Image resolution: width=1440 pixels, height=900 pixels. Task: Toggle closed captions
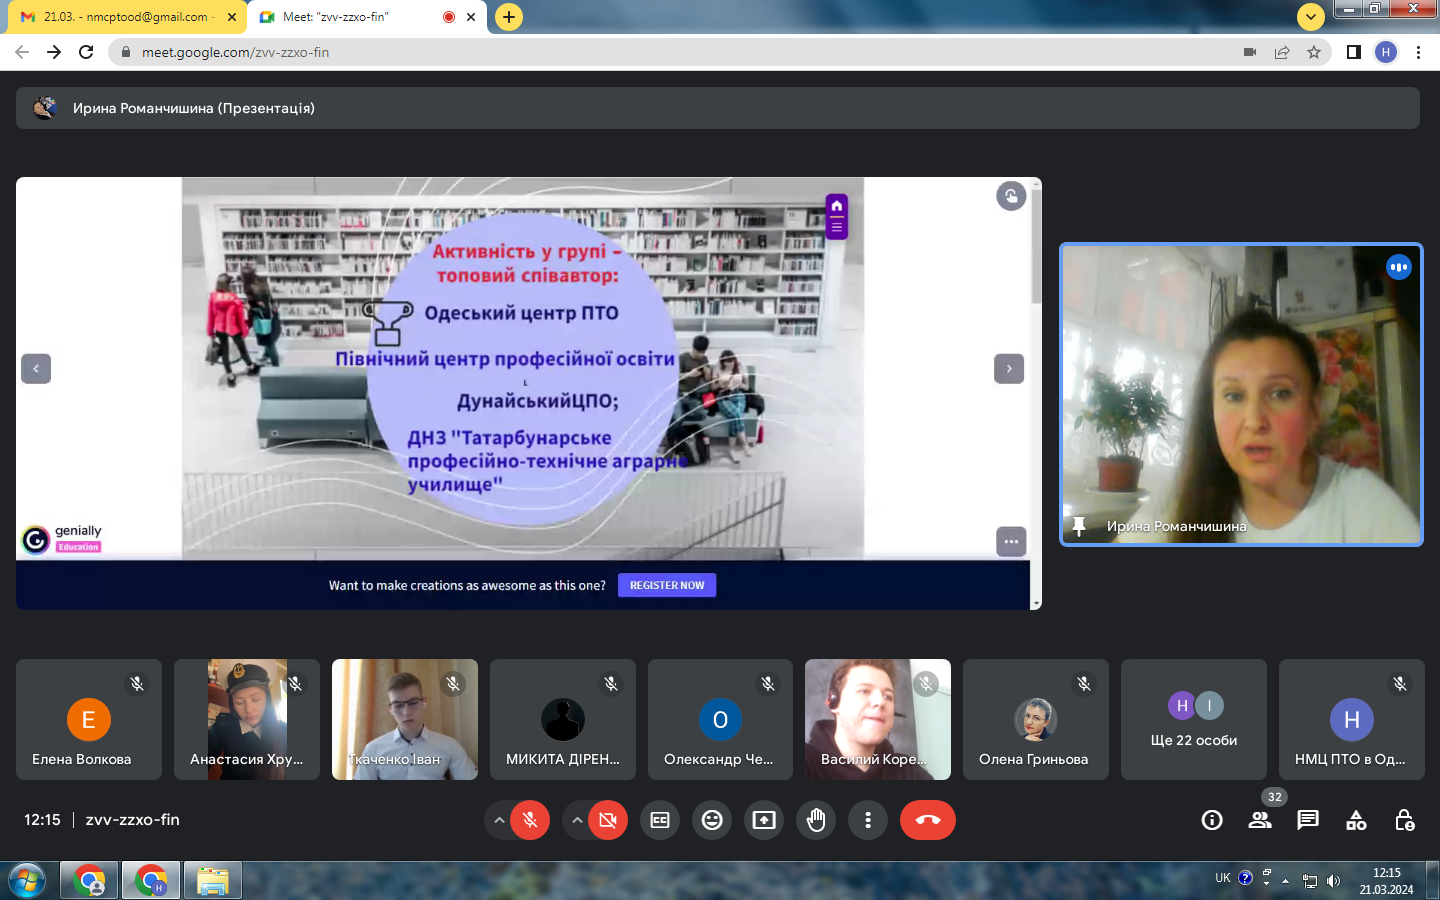(660, 820)
